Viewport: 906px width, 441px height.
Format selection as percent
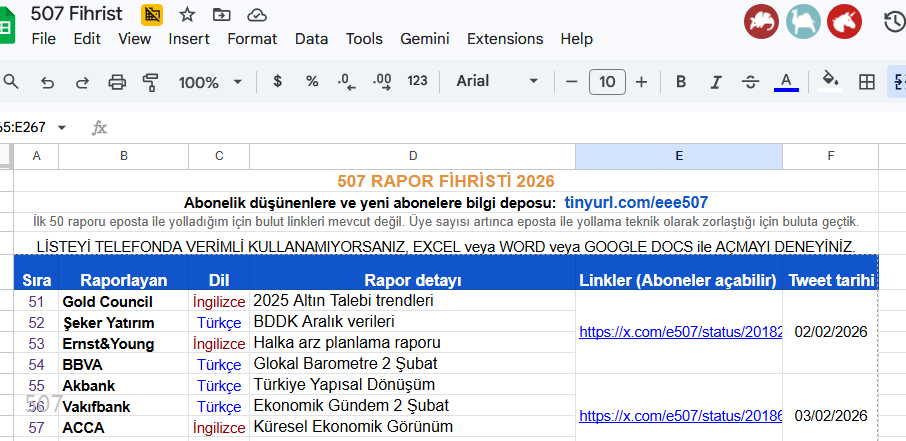coord(312,81)
